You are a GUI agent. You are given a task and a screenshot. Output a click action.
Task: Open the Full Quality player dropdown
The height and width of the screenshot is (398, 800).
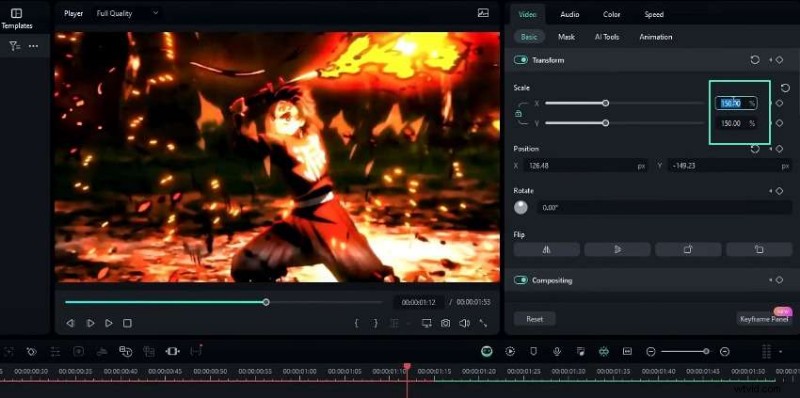click(128, 14)
